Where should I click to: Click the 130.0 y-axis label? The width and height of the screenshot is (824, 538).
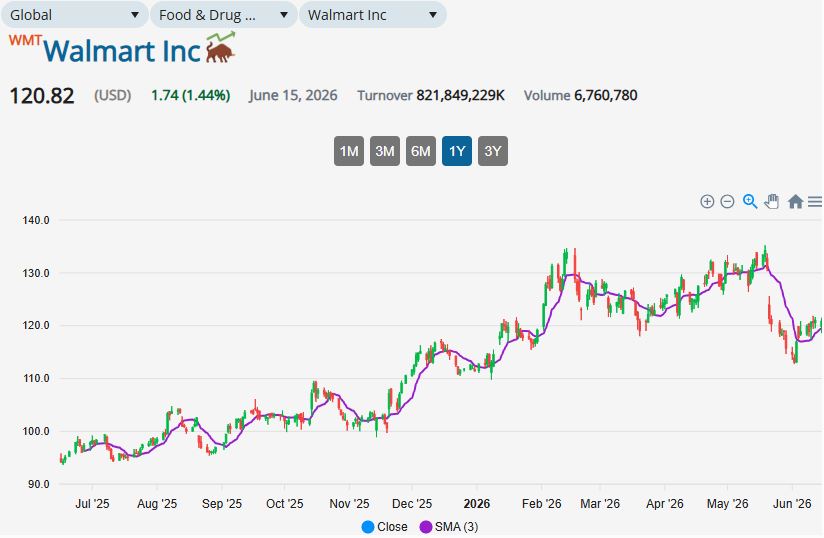pyautogui.click(x=36, y=273)
